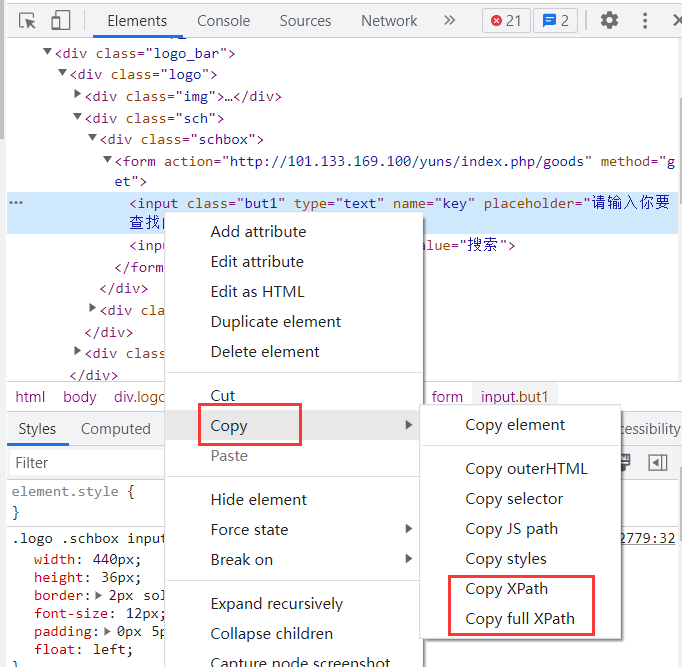This screenshot has width=682, height=667.
Task: Collapse the div class logo_bar node
Action: 47,52
